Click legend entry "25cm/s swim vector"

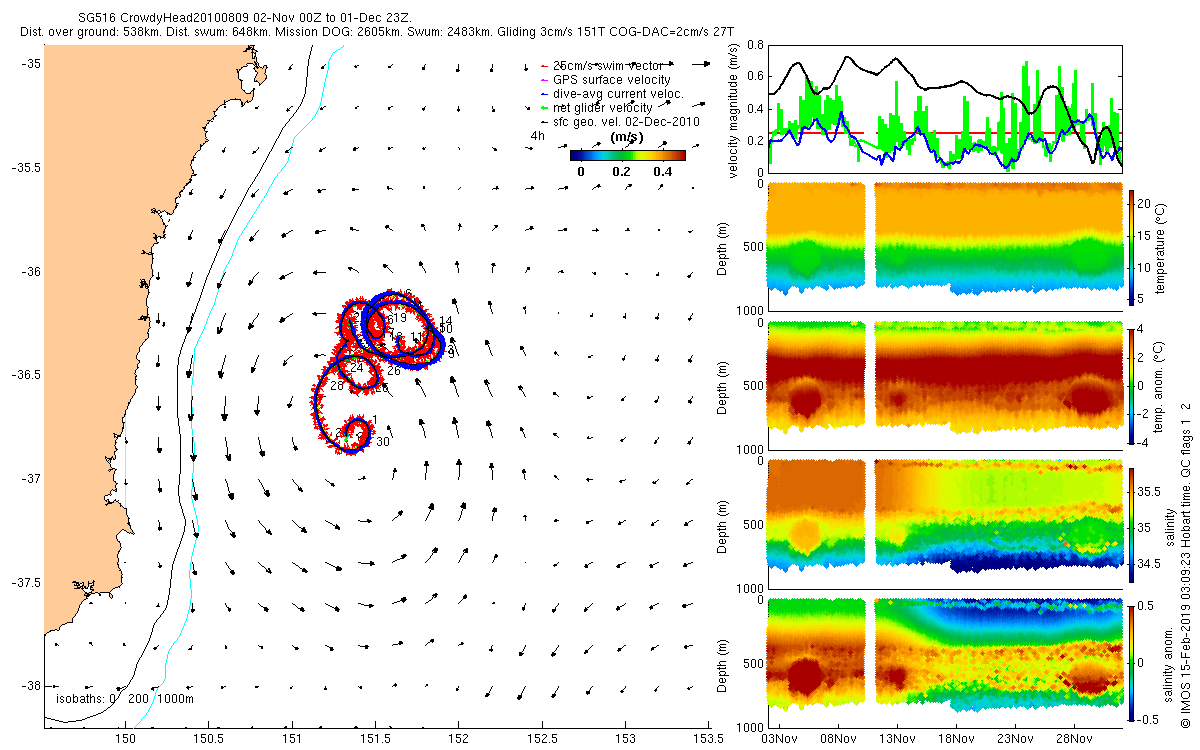[x=608, y=66]
